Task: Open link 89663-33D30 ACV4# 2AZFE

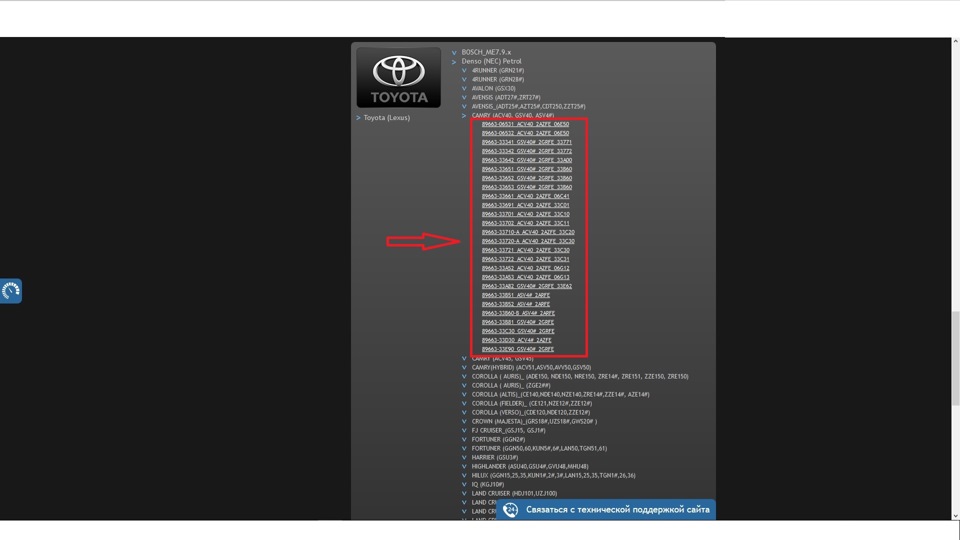Action: (516, 340)
